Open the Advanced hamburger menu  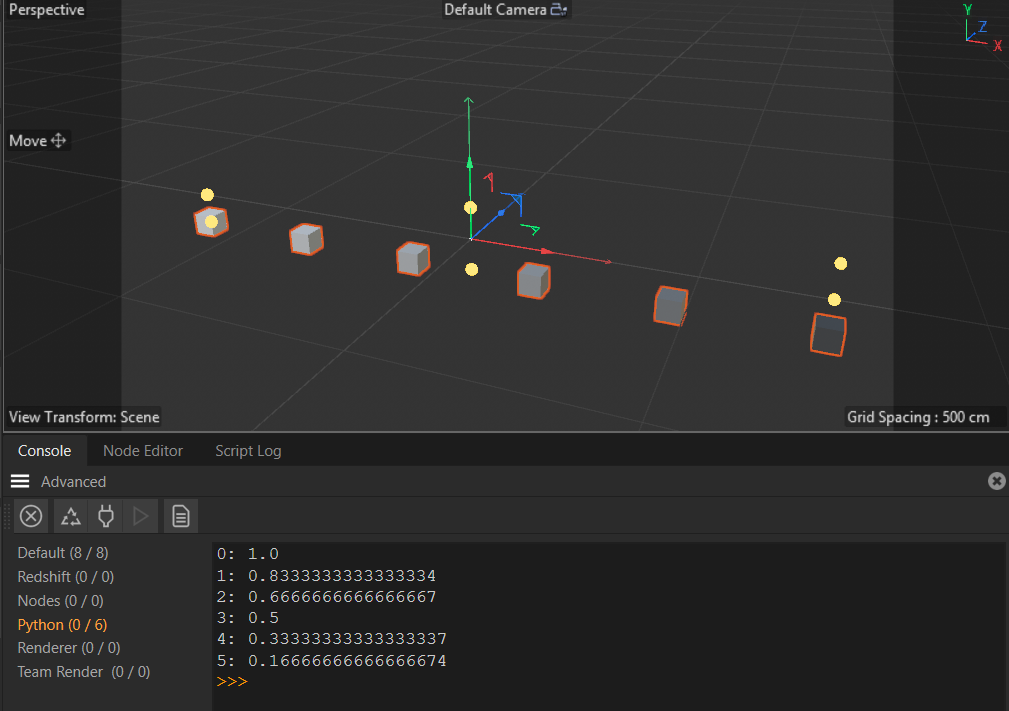click(20, 481)
